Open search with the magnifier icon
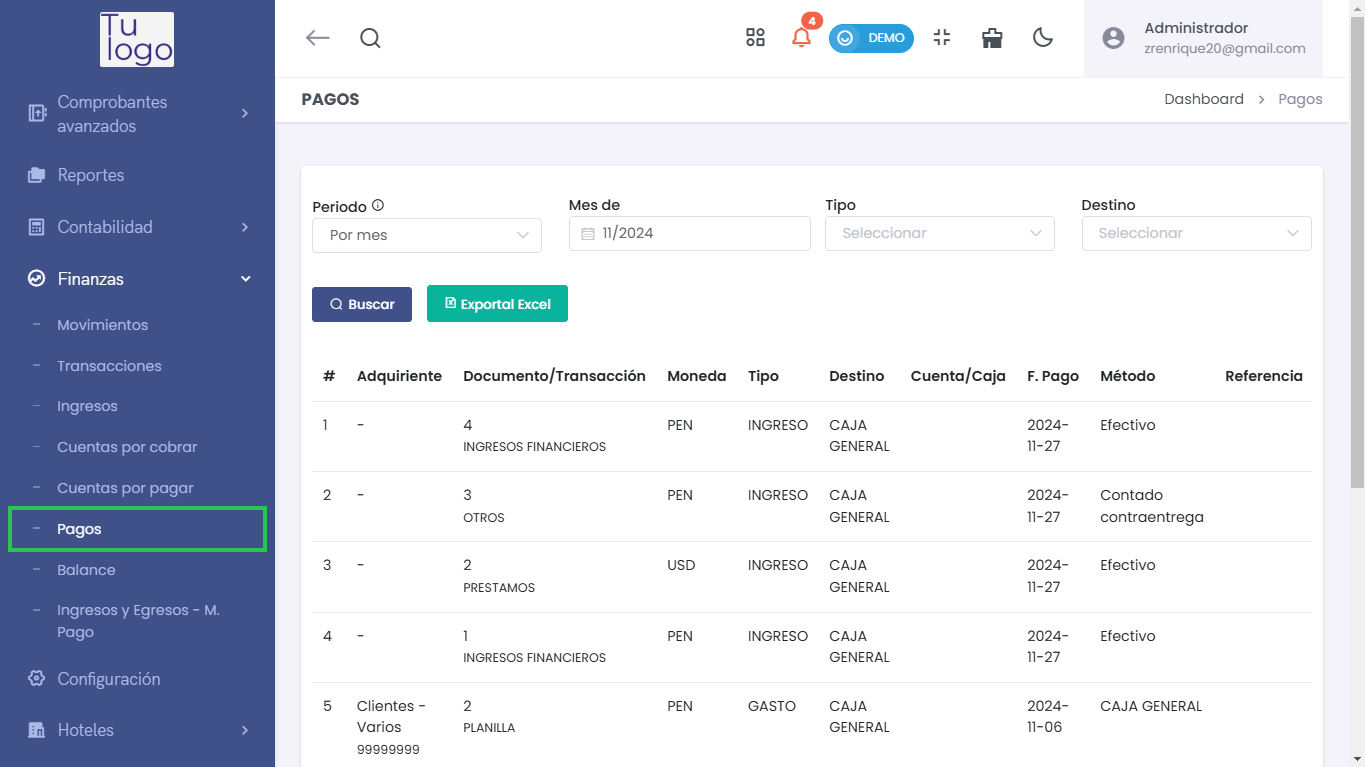Viewport: 1365px width, 767px height. coord(370,38)
